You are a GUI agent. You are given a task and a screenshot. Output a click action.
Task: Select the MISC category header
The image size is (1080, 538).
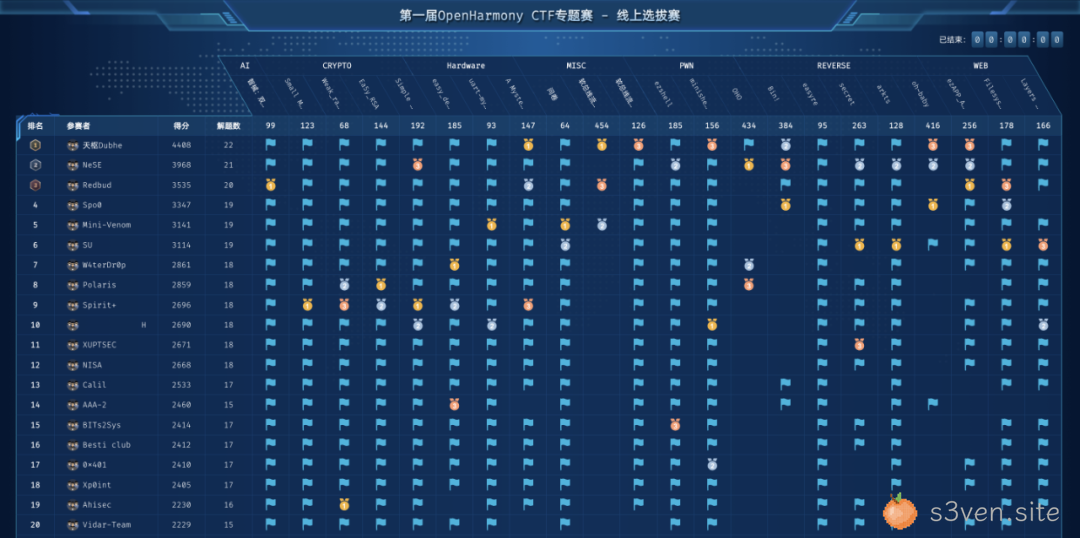pyautogui.click(x=577, y=65)
